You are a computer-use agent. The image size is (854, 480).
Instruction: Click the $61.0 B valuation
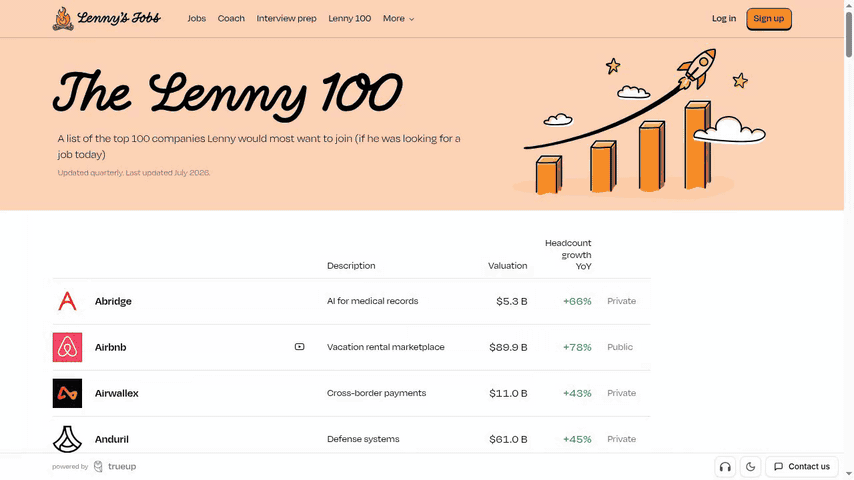(508, 439)
